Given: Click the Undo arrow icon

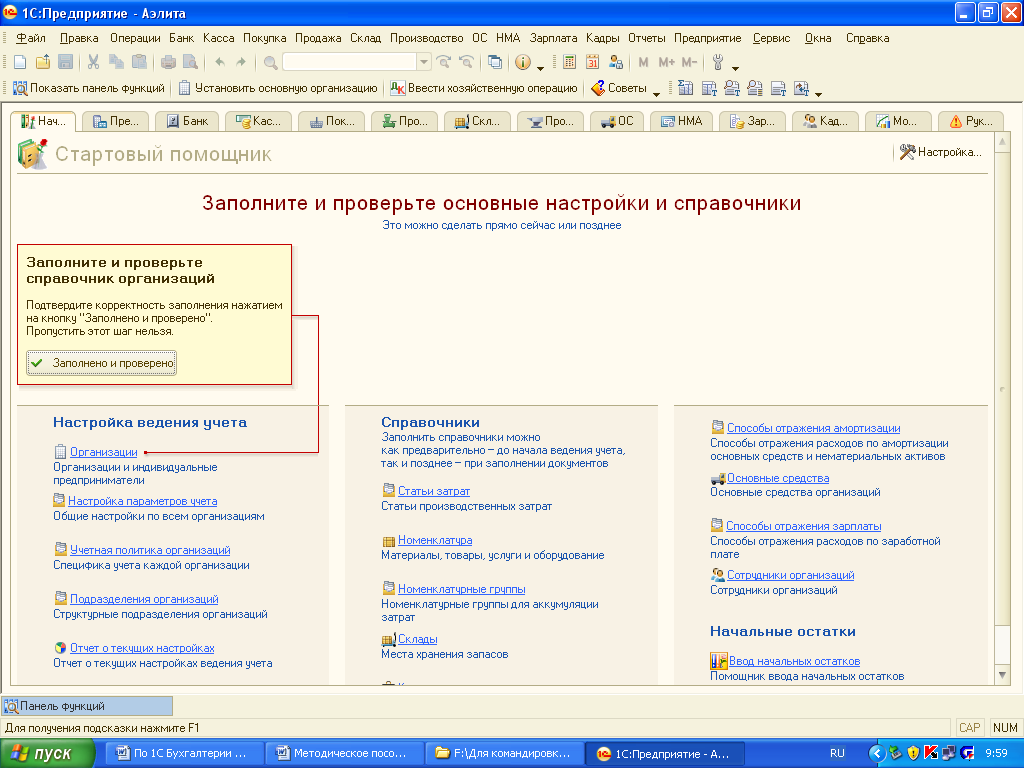Looking at the screenshot, I should (x=220, y=62).
